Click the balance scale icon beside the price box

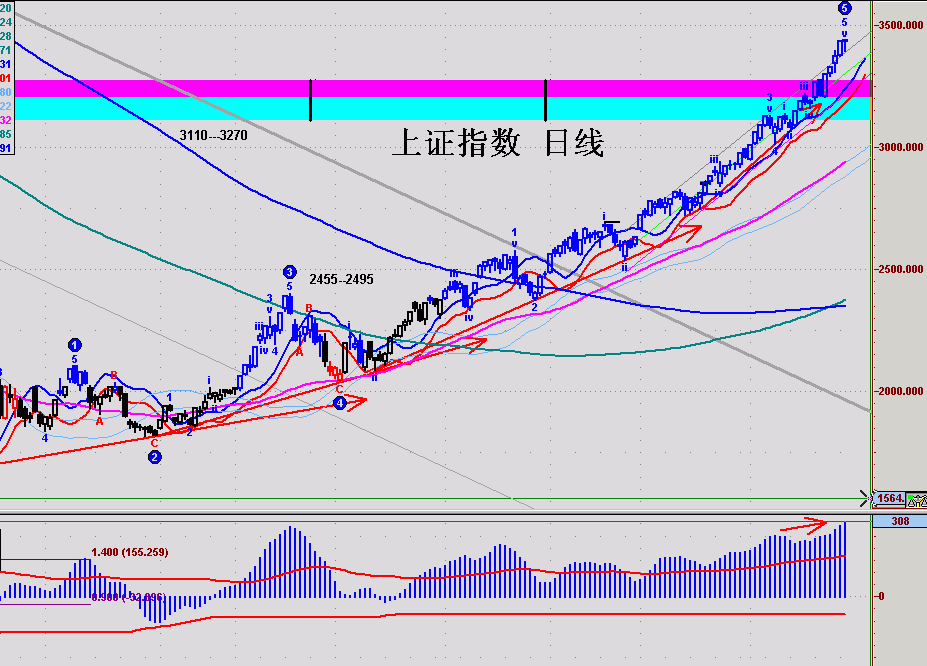(917, 499)
